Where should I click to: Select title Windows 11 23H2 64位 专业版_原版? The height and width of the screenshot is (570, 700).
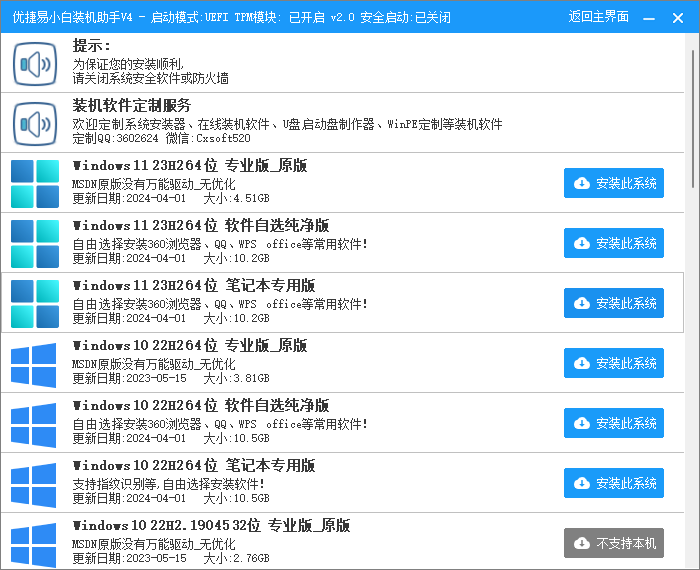pyautogui.click(x=190, y=165)
